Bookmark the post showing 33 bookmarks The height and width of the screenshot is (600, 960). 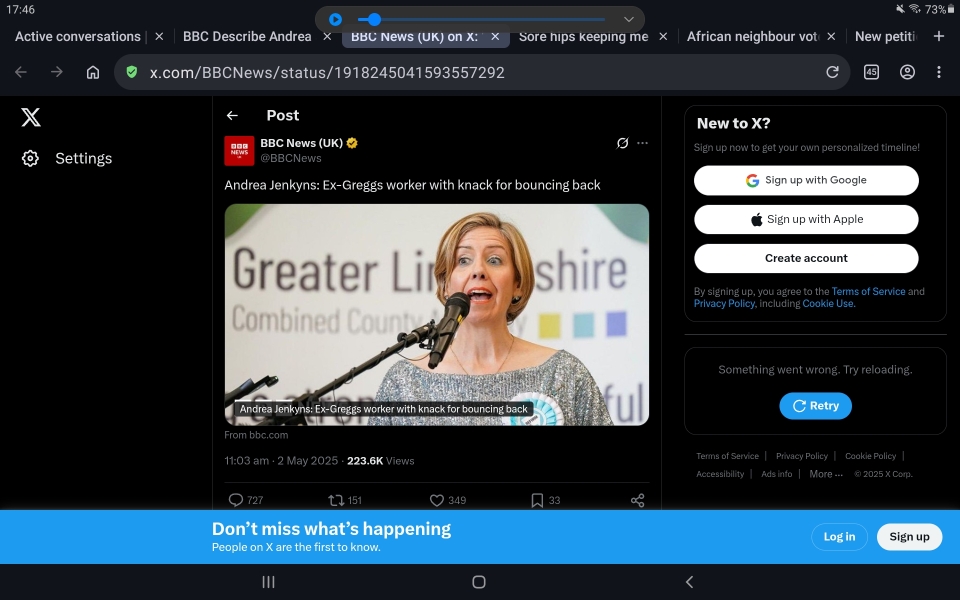(x=537, y=500)
